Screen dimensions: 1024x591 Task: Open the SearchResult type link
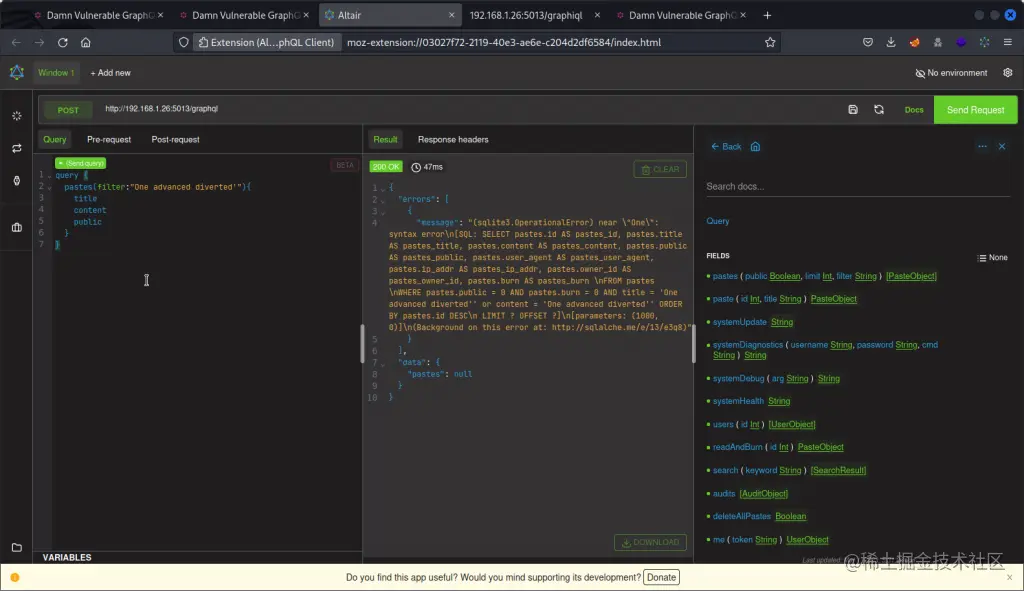coord(839,470)
